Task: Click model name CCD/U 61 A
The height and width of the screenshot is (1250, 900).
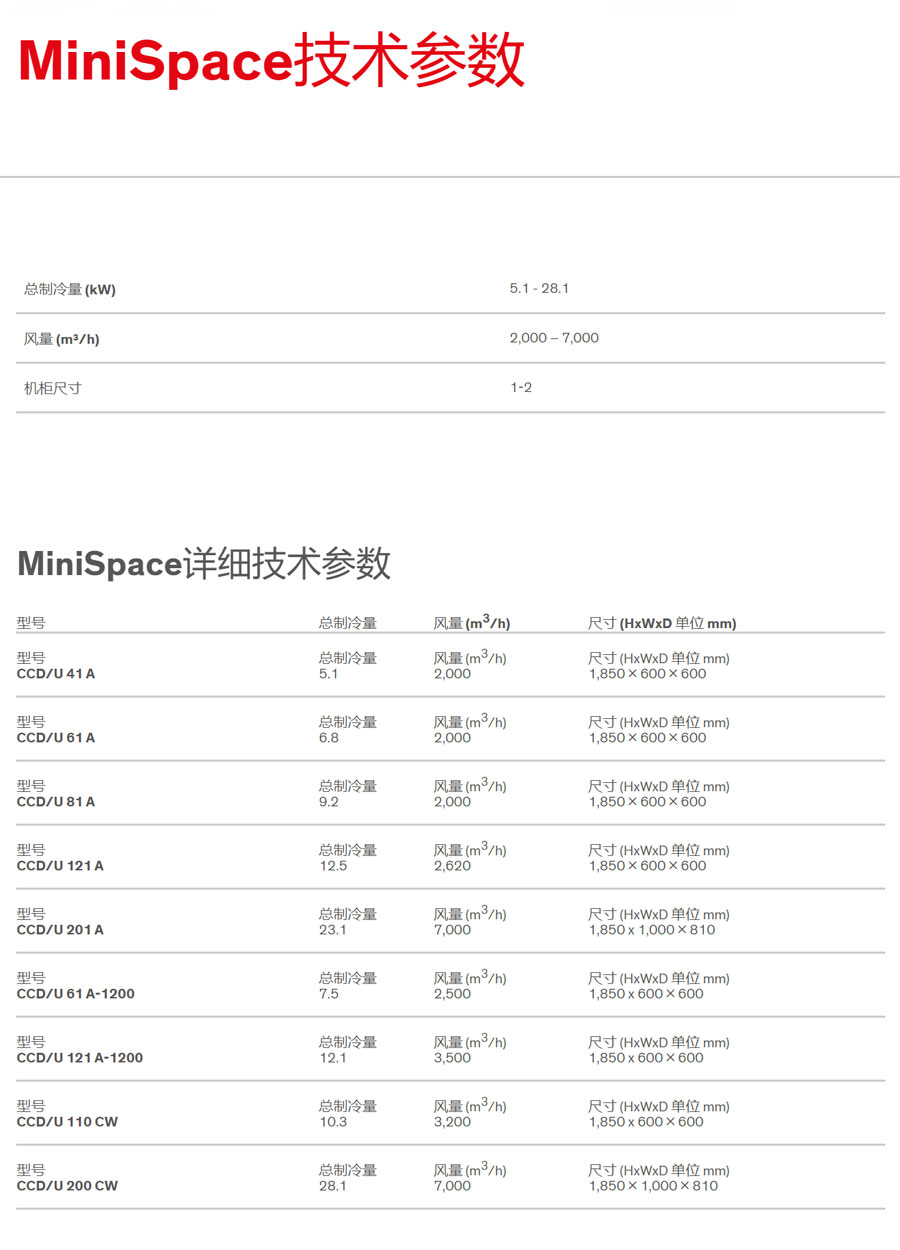Action: pos(56,738)
